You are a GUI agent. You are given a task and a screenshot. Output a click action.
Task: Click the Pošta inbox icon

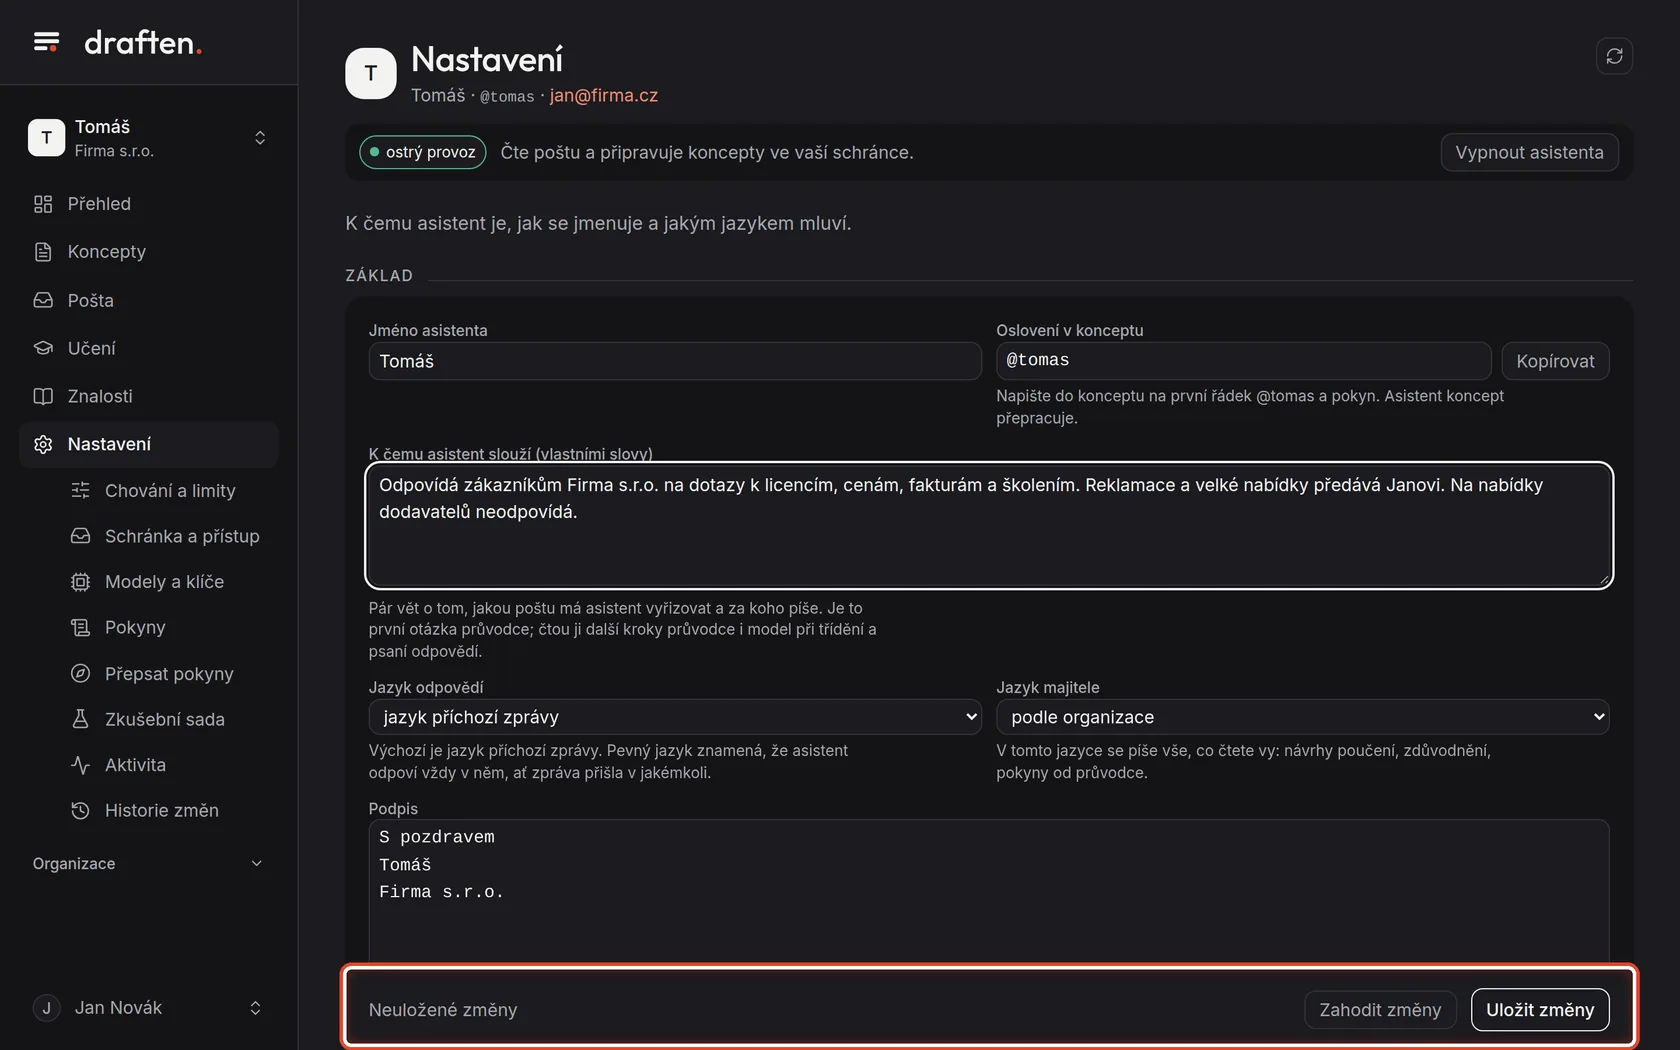pos(43,300)
